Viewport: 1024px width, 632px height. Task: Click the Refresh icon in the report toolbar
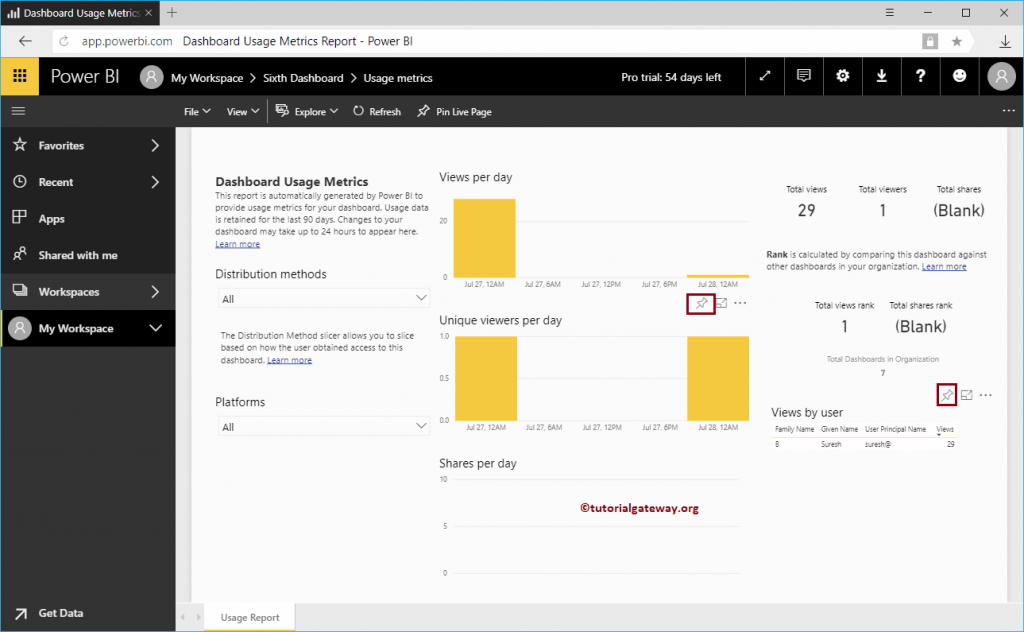pyautogui.click(x=377, y=111)
